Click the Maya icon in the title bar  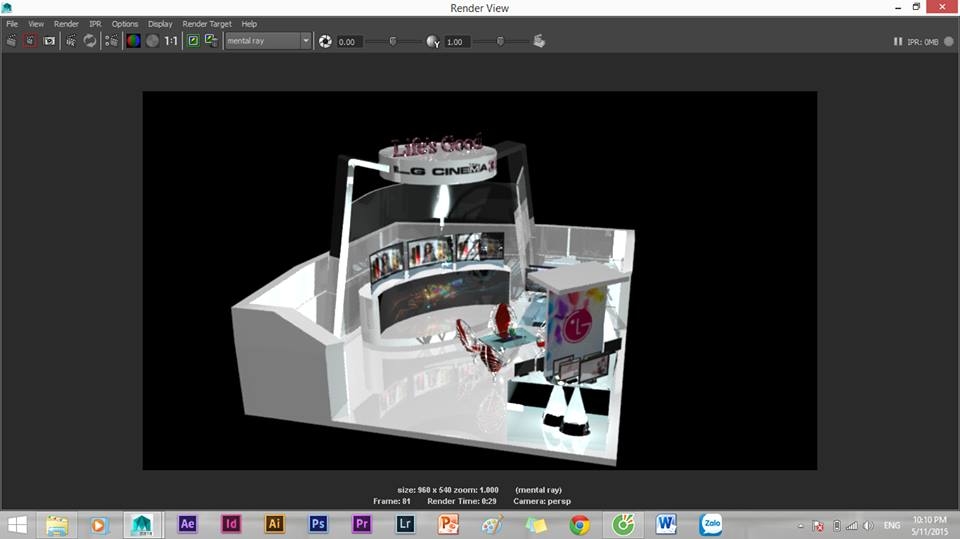tap(7, 7)
